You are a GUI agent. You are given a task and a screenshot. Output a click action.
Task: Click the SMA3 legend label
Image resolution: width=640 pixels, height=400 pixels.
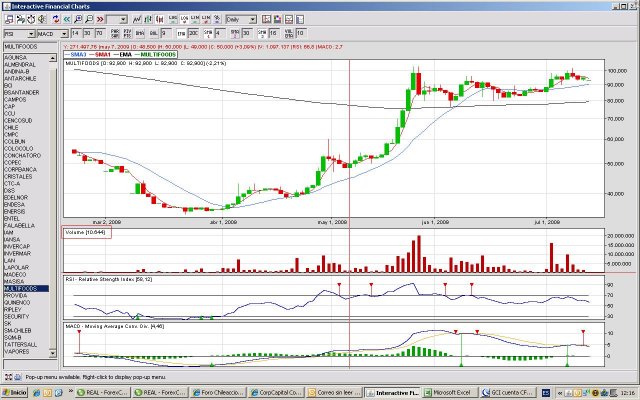coord(76,55)
